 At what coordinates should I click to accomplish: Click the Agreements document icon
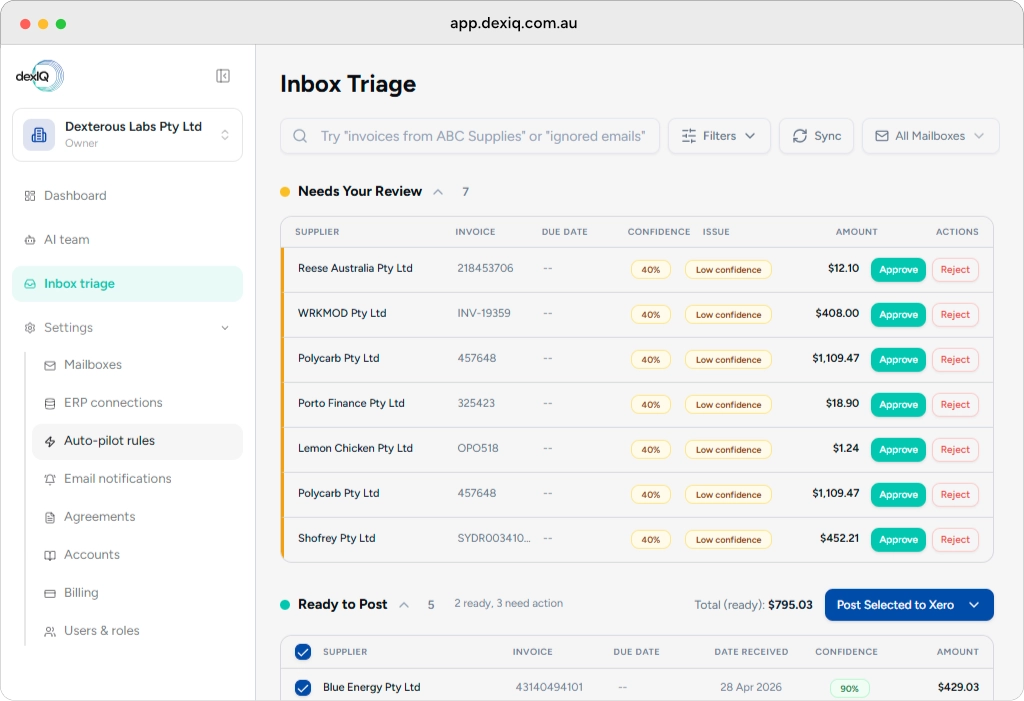50,517
